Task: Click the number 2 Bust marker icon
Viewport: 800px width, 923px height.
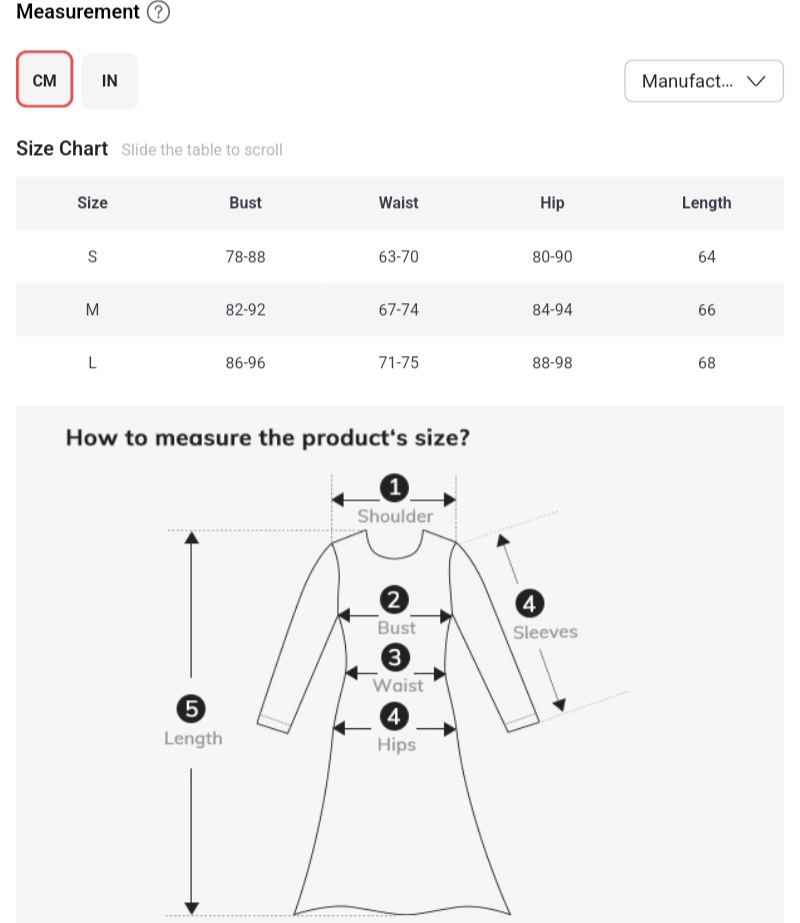Action: [x=395, y=600]
